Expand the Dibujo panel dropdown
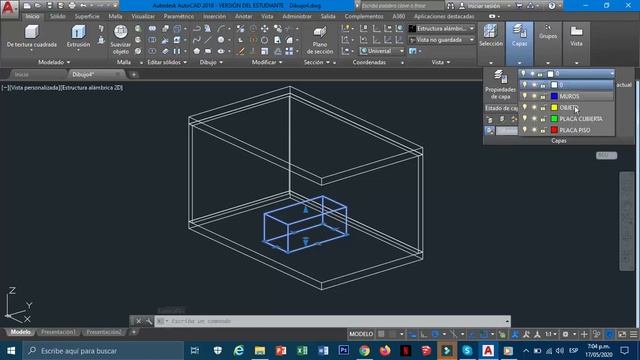This screenshot has height=360, width=640. click(x=211, y=62)
